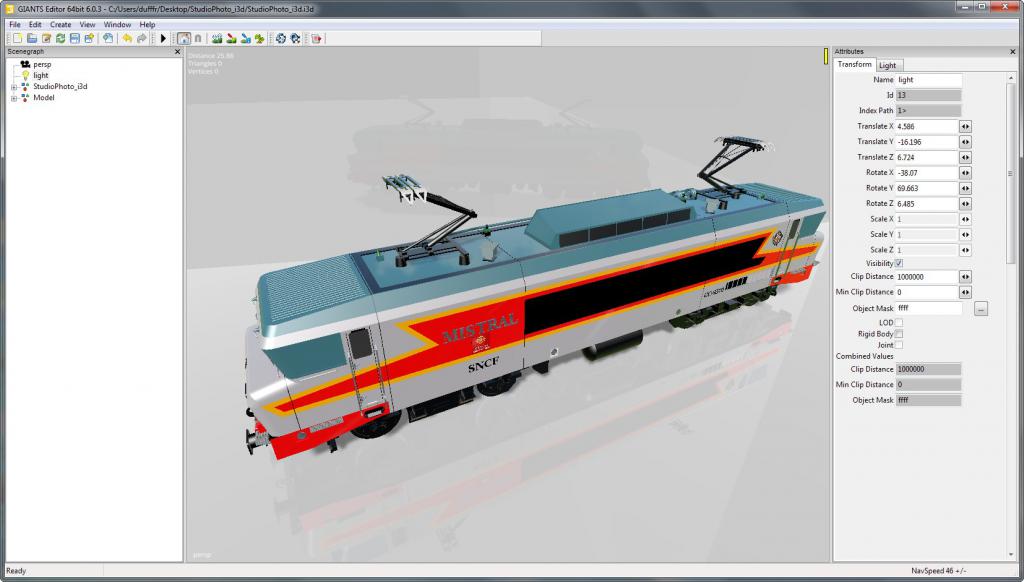Image resolution: width=1024 pixels, height=582 pixels.
Task: Toggle the magnet snap toolbar icon
Action: point(198,39)
